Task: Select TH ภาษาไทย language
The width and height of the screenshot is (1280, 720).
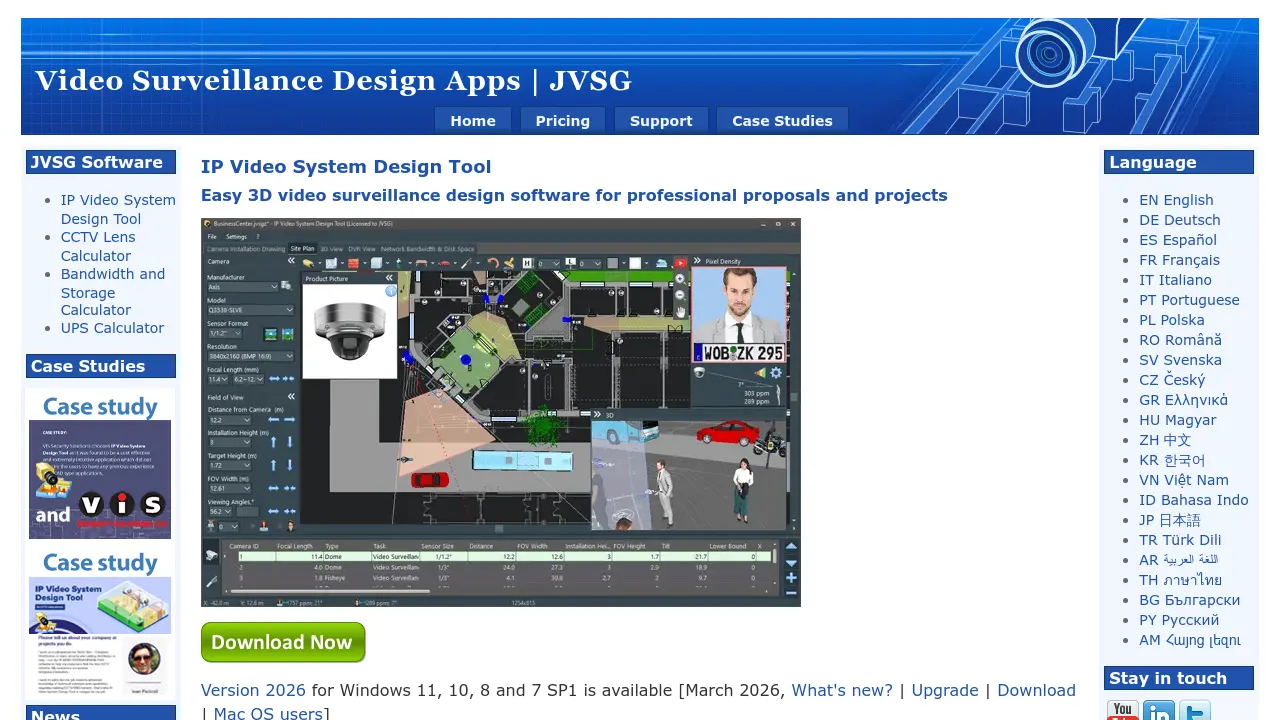Action: [x=1180, y=580]
